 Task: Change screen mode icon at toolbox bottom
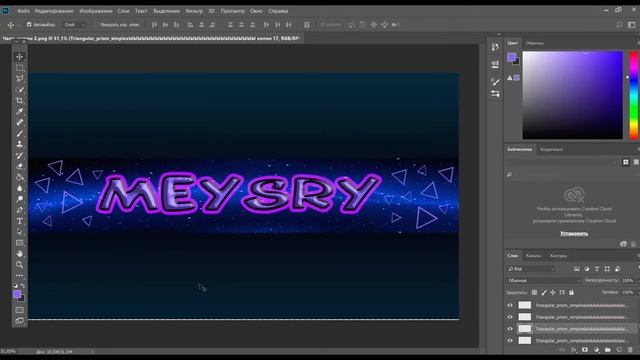19,321
